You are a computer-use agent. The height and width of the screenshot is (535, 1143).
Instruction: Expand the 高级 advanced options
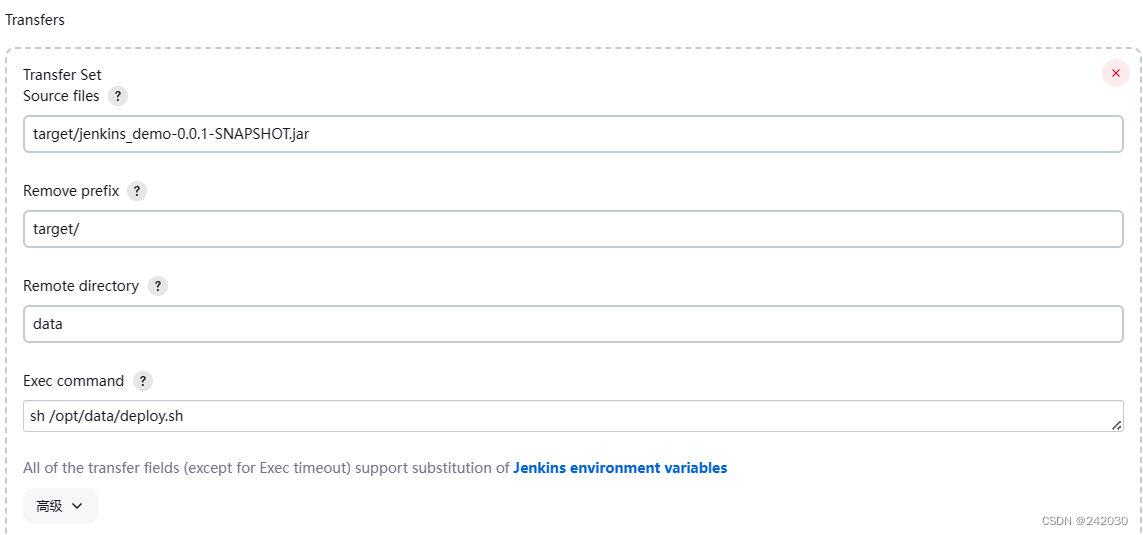point(60,506)
